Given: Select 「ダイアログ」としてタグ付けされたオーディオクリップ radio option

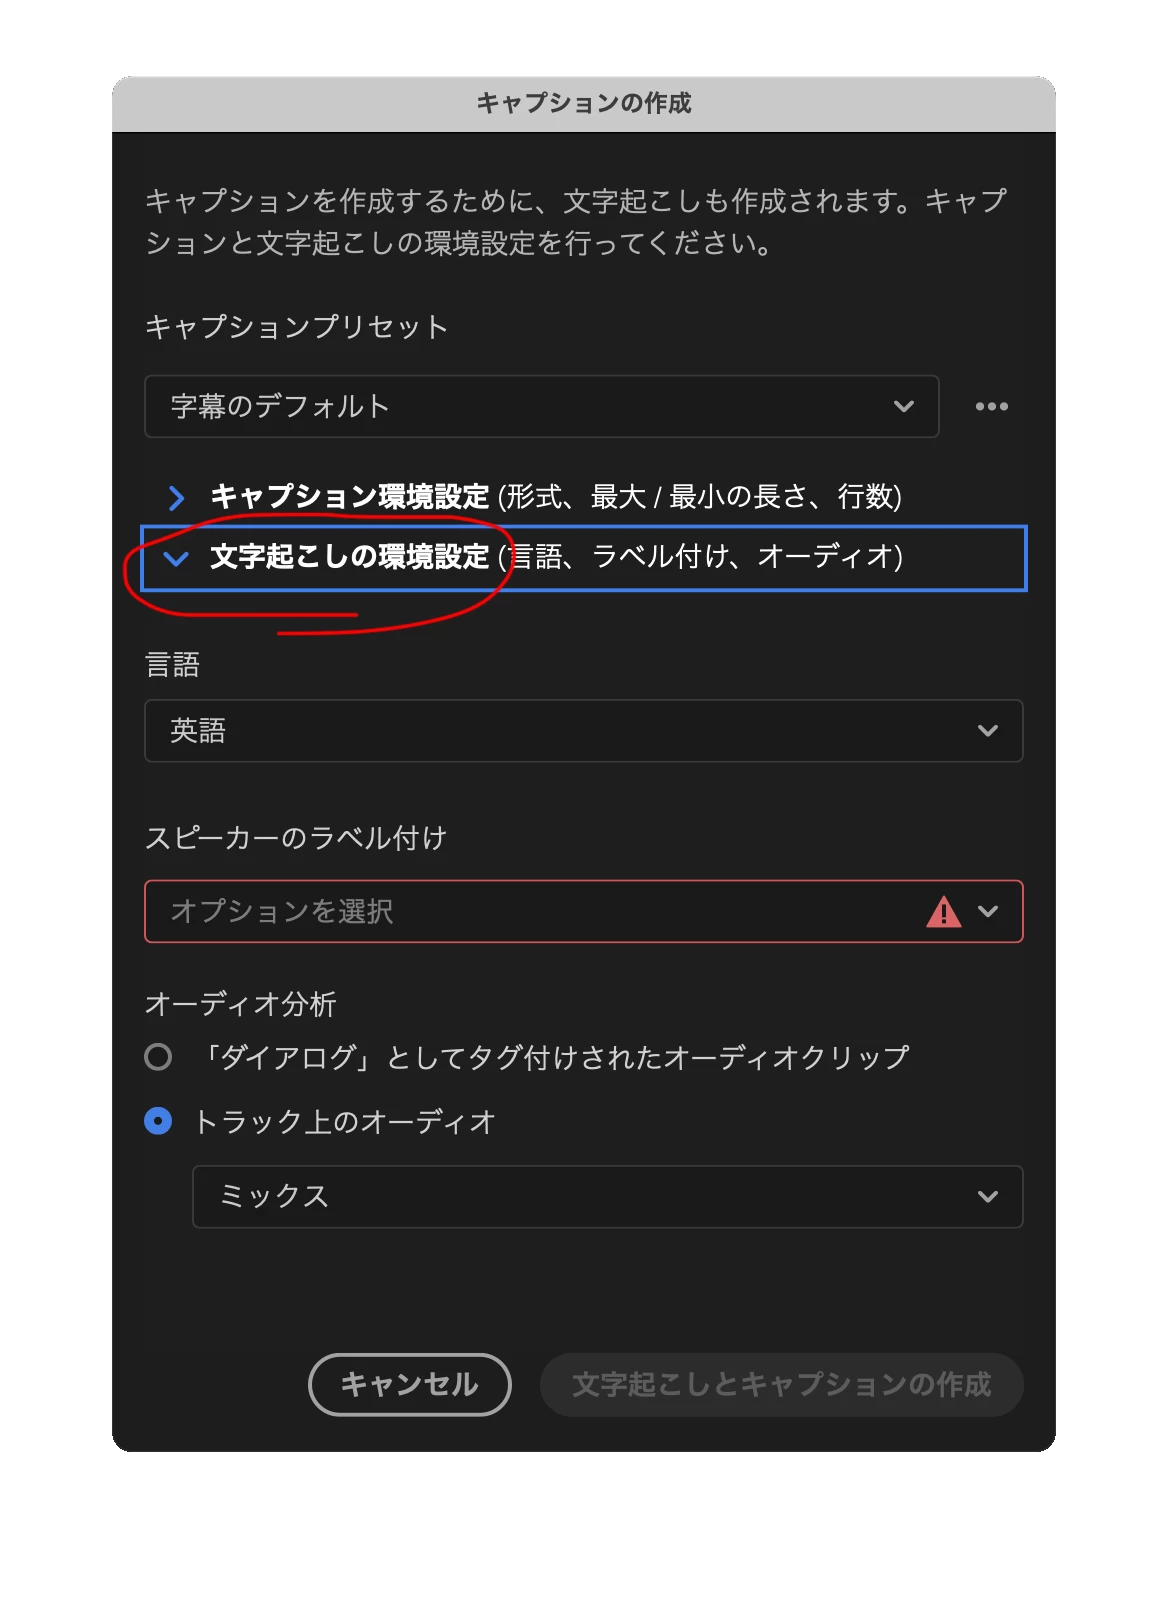Looking at the screenshot, I should click(158, 1057).
